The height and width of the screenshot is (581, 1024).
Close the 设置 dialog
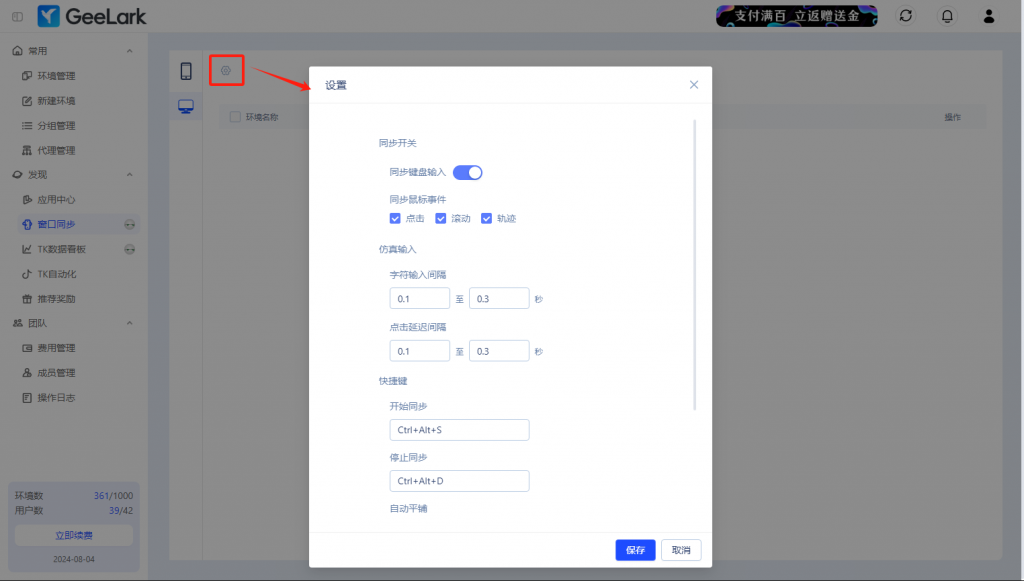(x=694, y=85)
